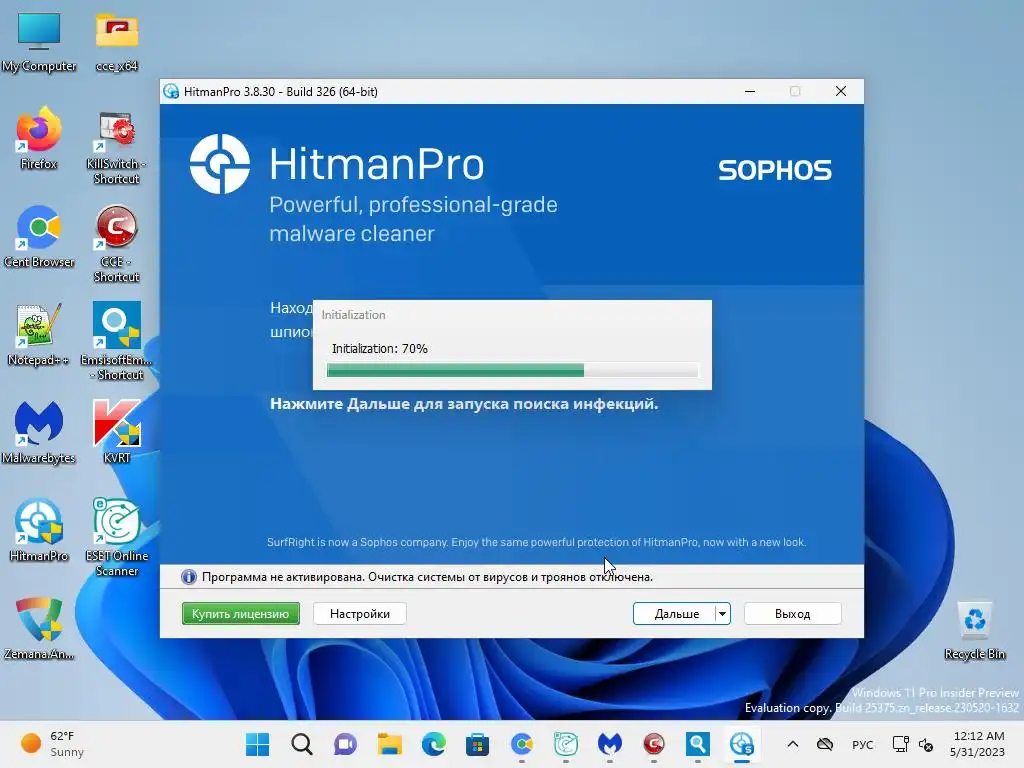Launch Firefox from the desktop
The image size is (1024, 768).
coord(39,139)
